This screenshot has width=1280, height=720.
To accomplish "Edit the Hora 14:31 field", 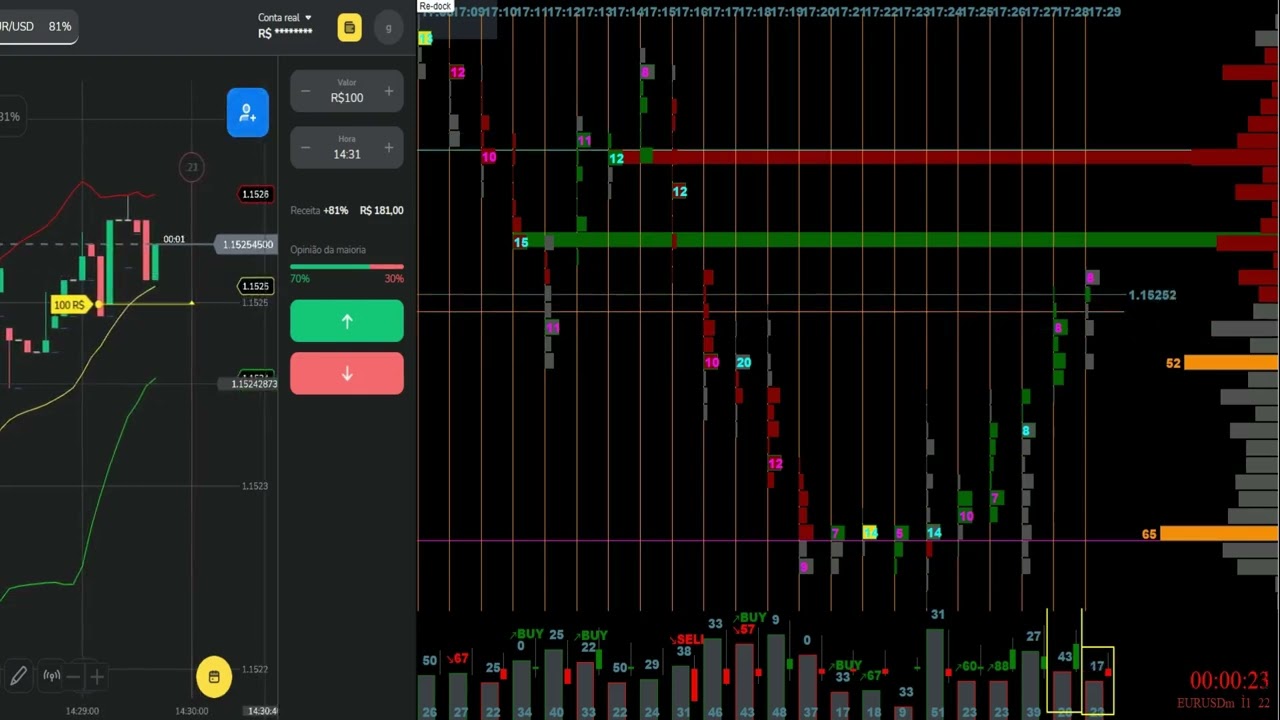I will point(347,148).
